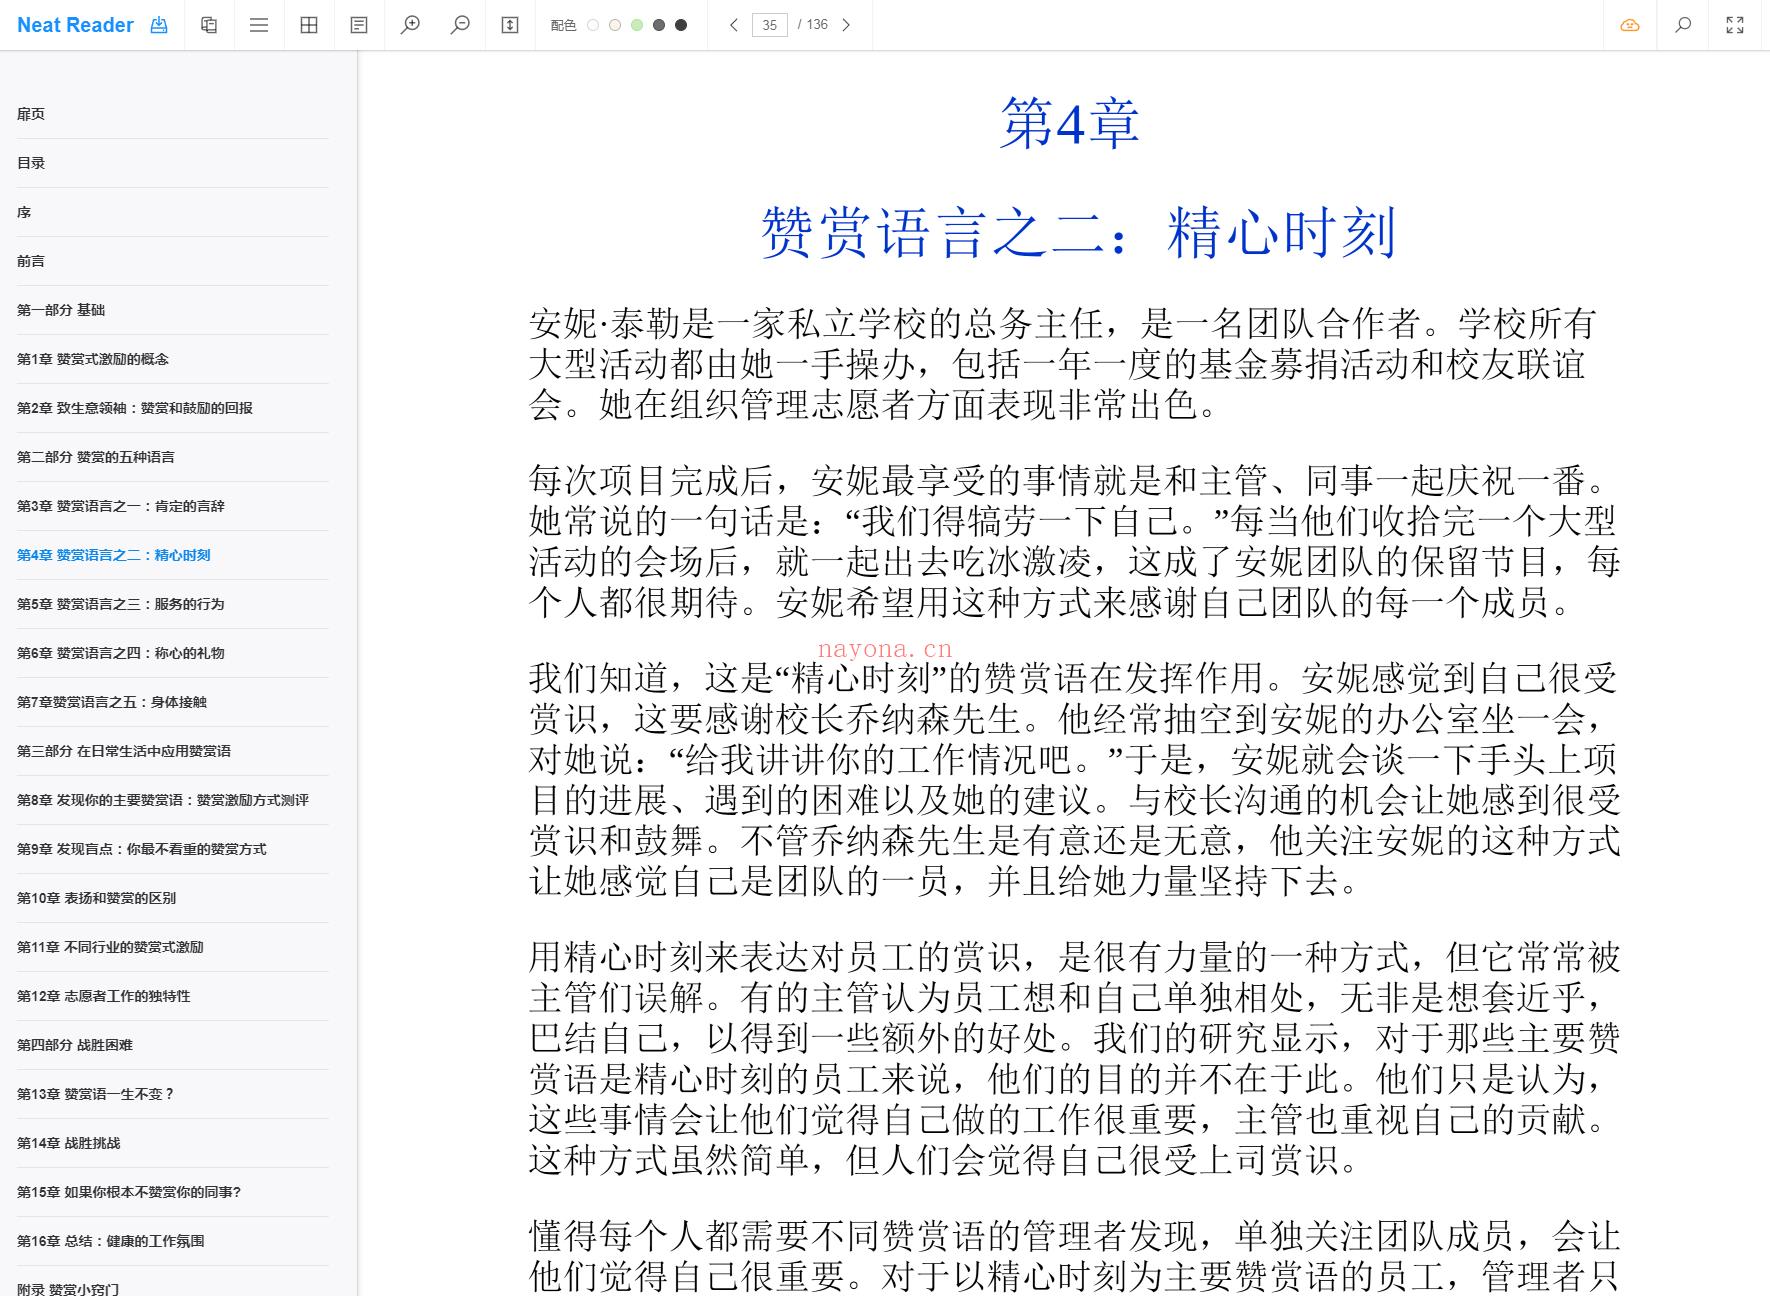This screenshot has height=1296, width=1770.
Task: Zoom out with the magnifier minus icon
Action: (460, 25)
